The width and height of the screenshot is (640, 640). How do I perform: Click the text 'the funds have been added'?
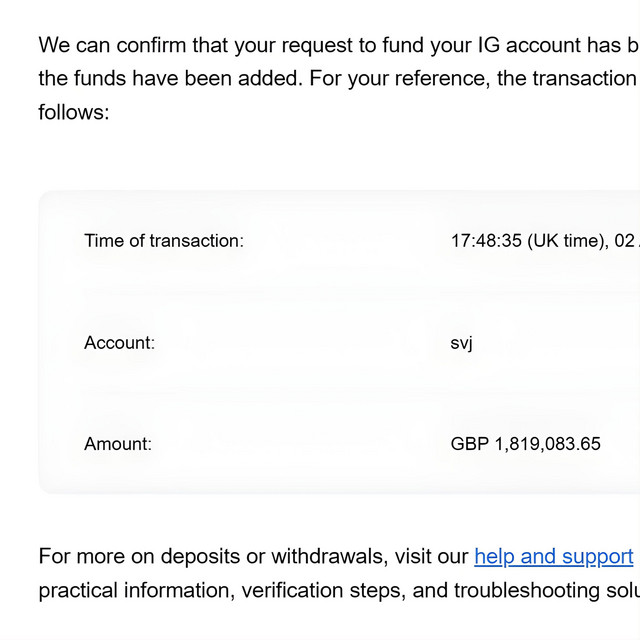point(171,78)
